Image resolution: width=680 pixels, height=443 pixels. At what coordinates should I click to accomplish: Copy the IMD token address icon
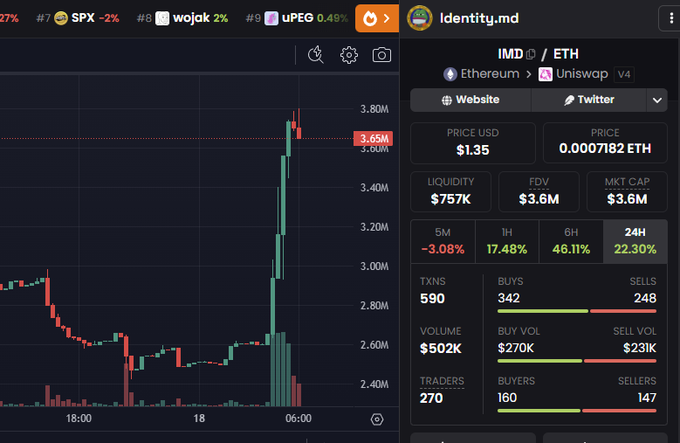coord(530,55)
